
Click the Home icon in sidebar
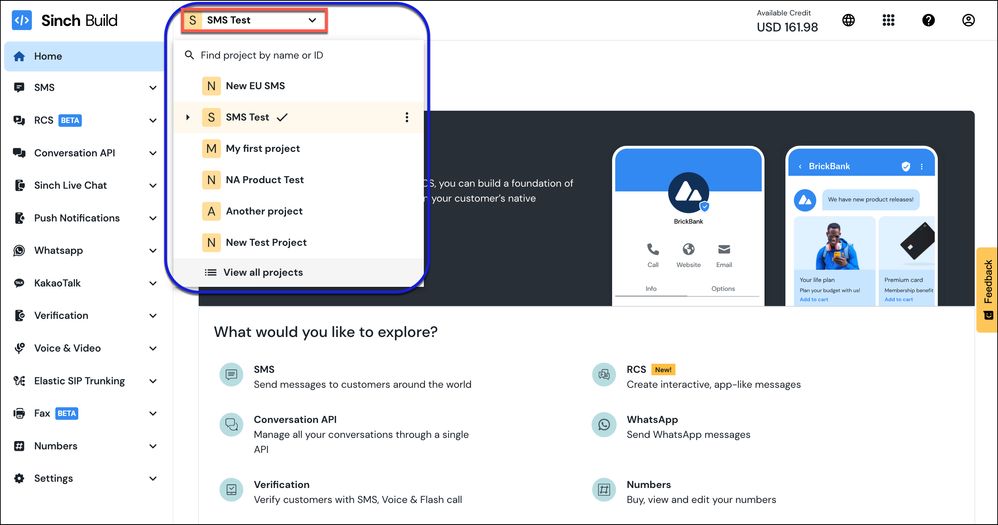pos(19,56)
